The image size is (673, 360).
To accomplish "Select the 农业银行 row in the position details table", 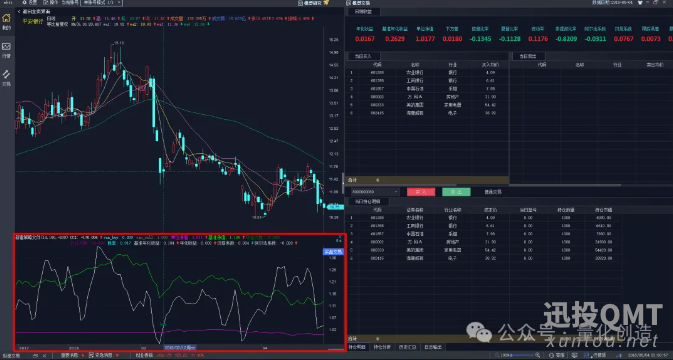I will click(484, 218).
